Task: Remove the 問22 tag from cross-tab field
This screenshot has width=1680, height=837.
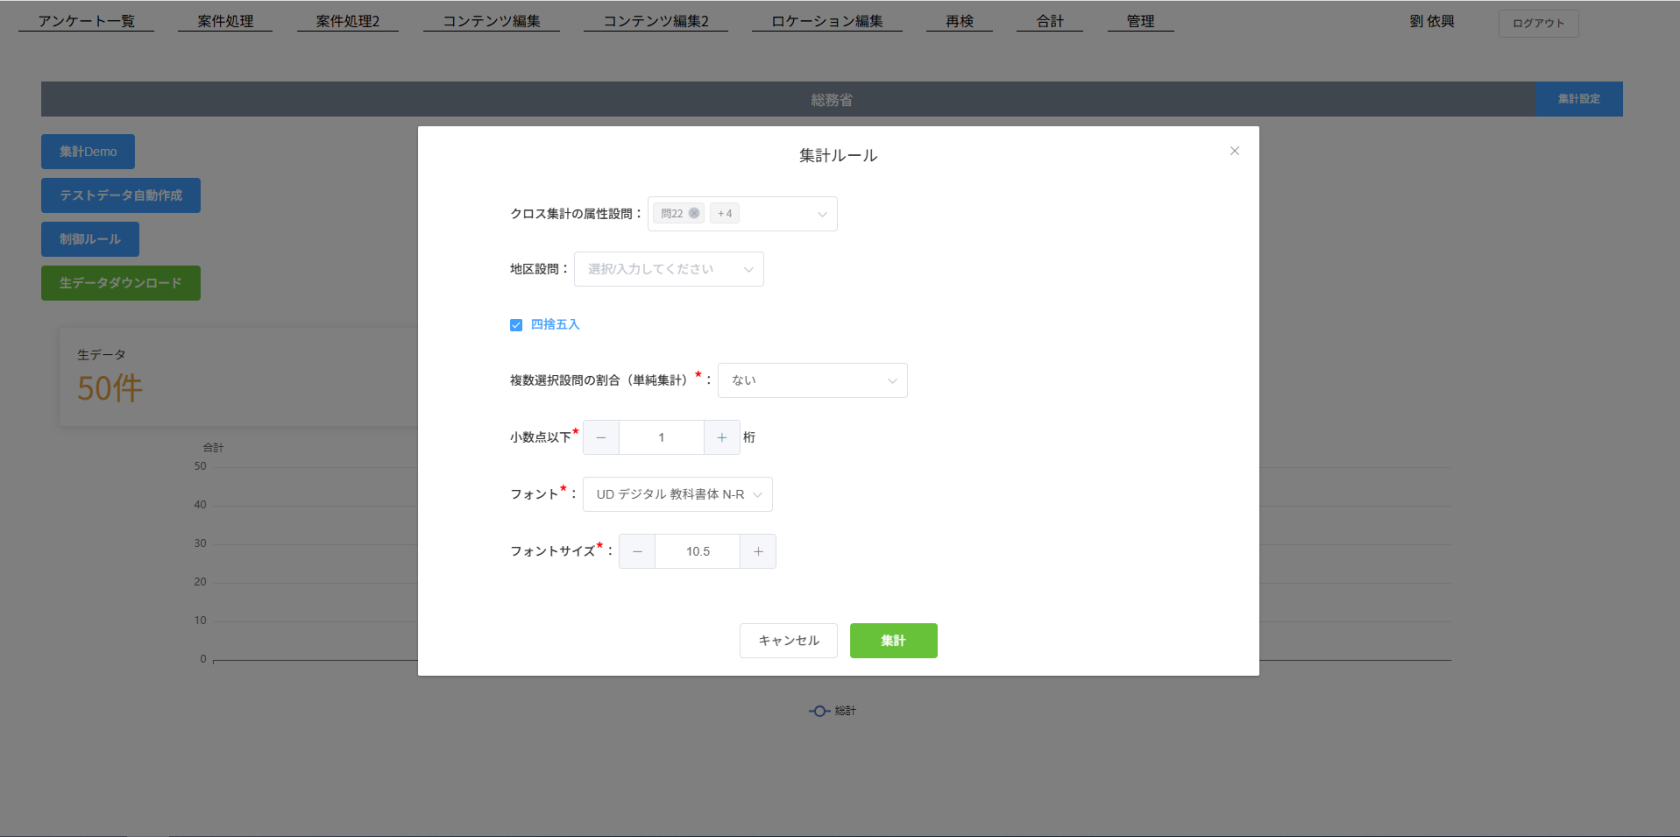Action: tap(694, 213)
